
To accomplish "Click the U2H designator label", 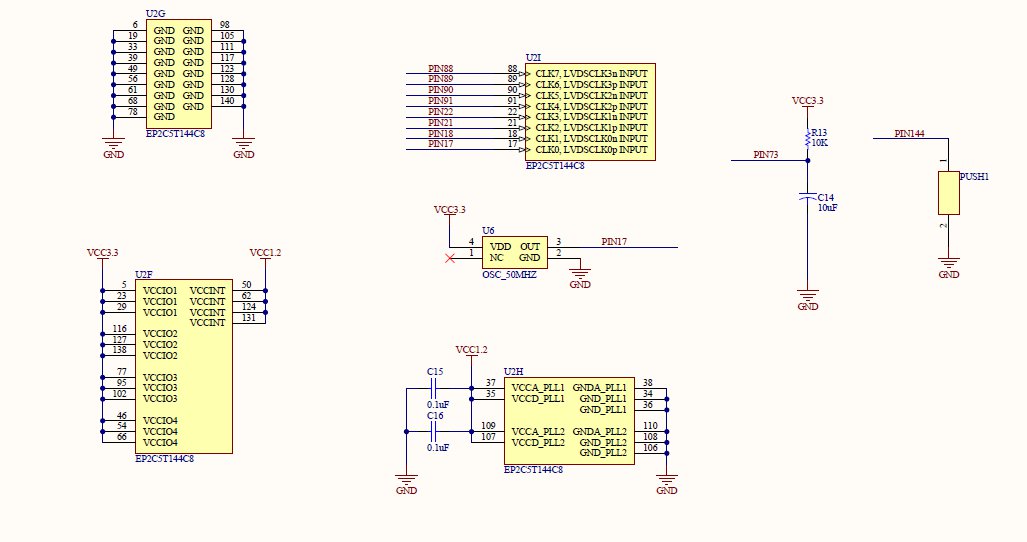I will (514, 372).
